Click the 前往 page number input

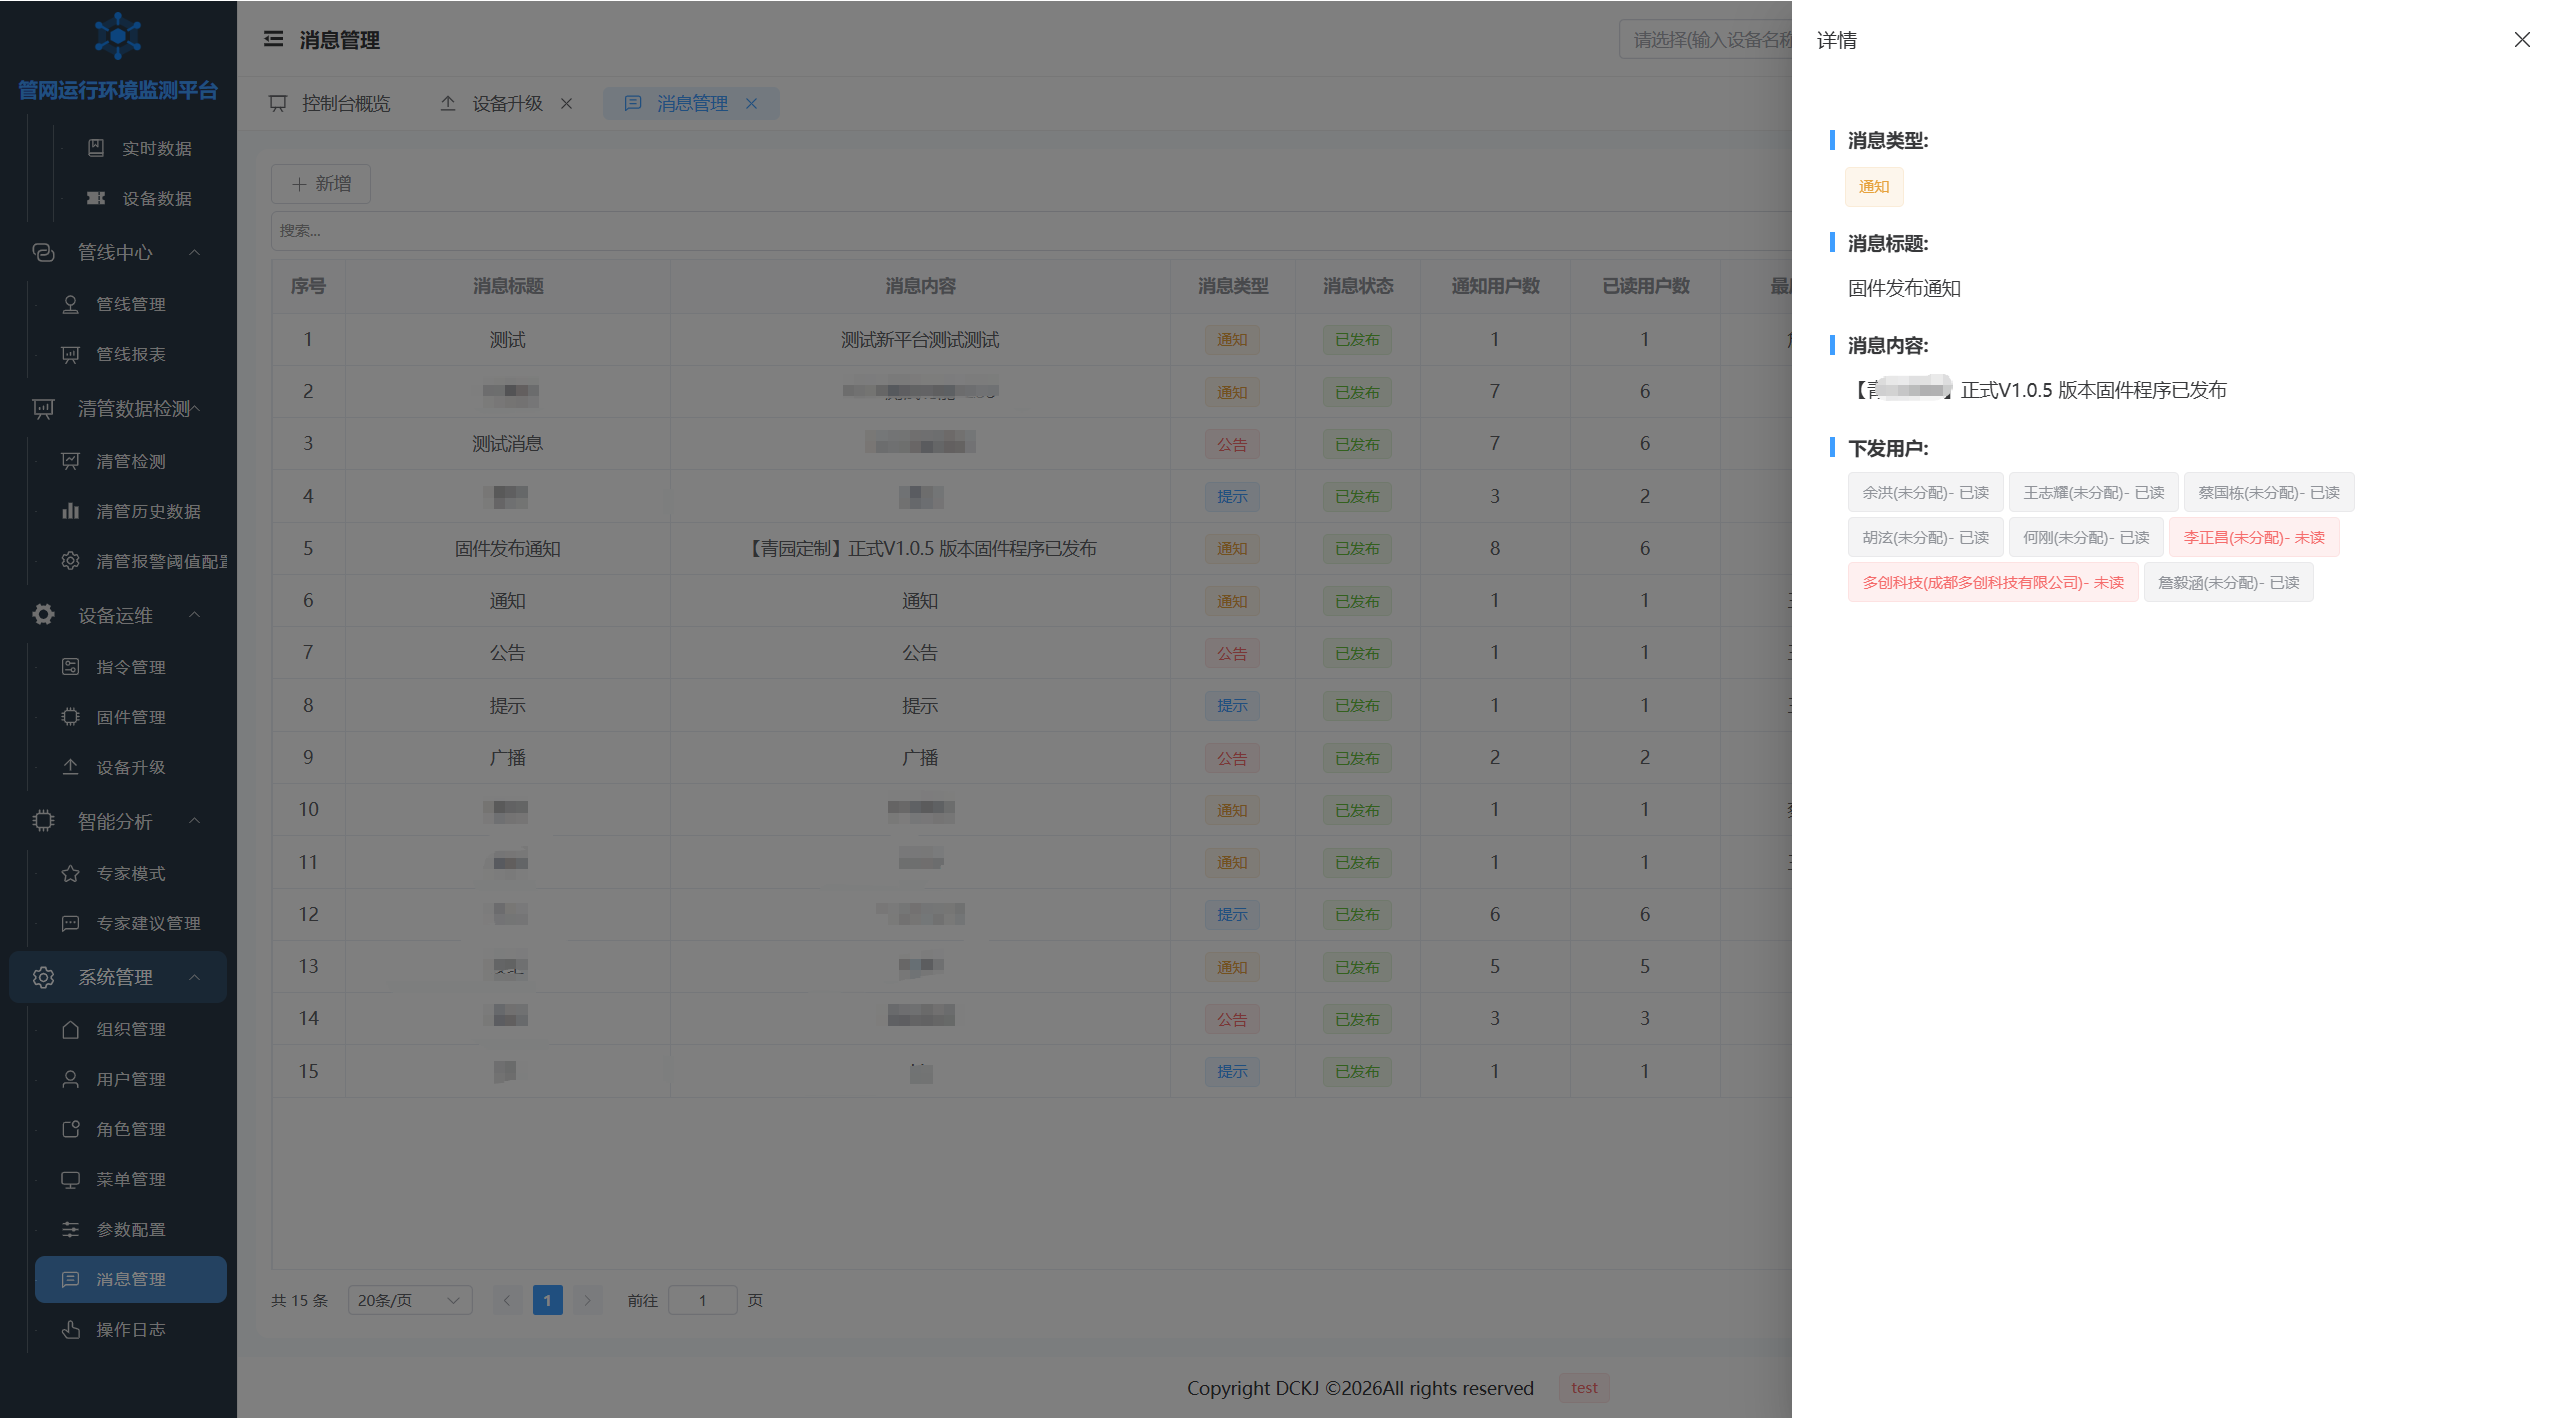703,1300
